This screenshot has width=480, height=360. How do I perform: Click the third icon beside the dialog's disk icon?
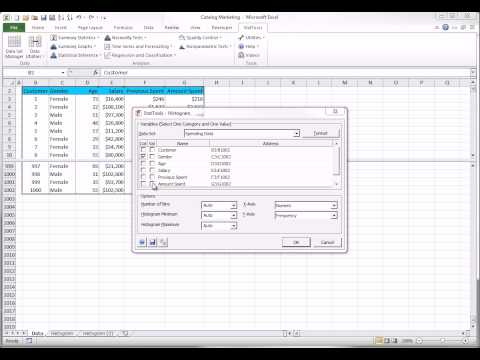pyautogui.click(x=163, y=242)
